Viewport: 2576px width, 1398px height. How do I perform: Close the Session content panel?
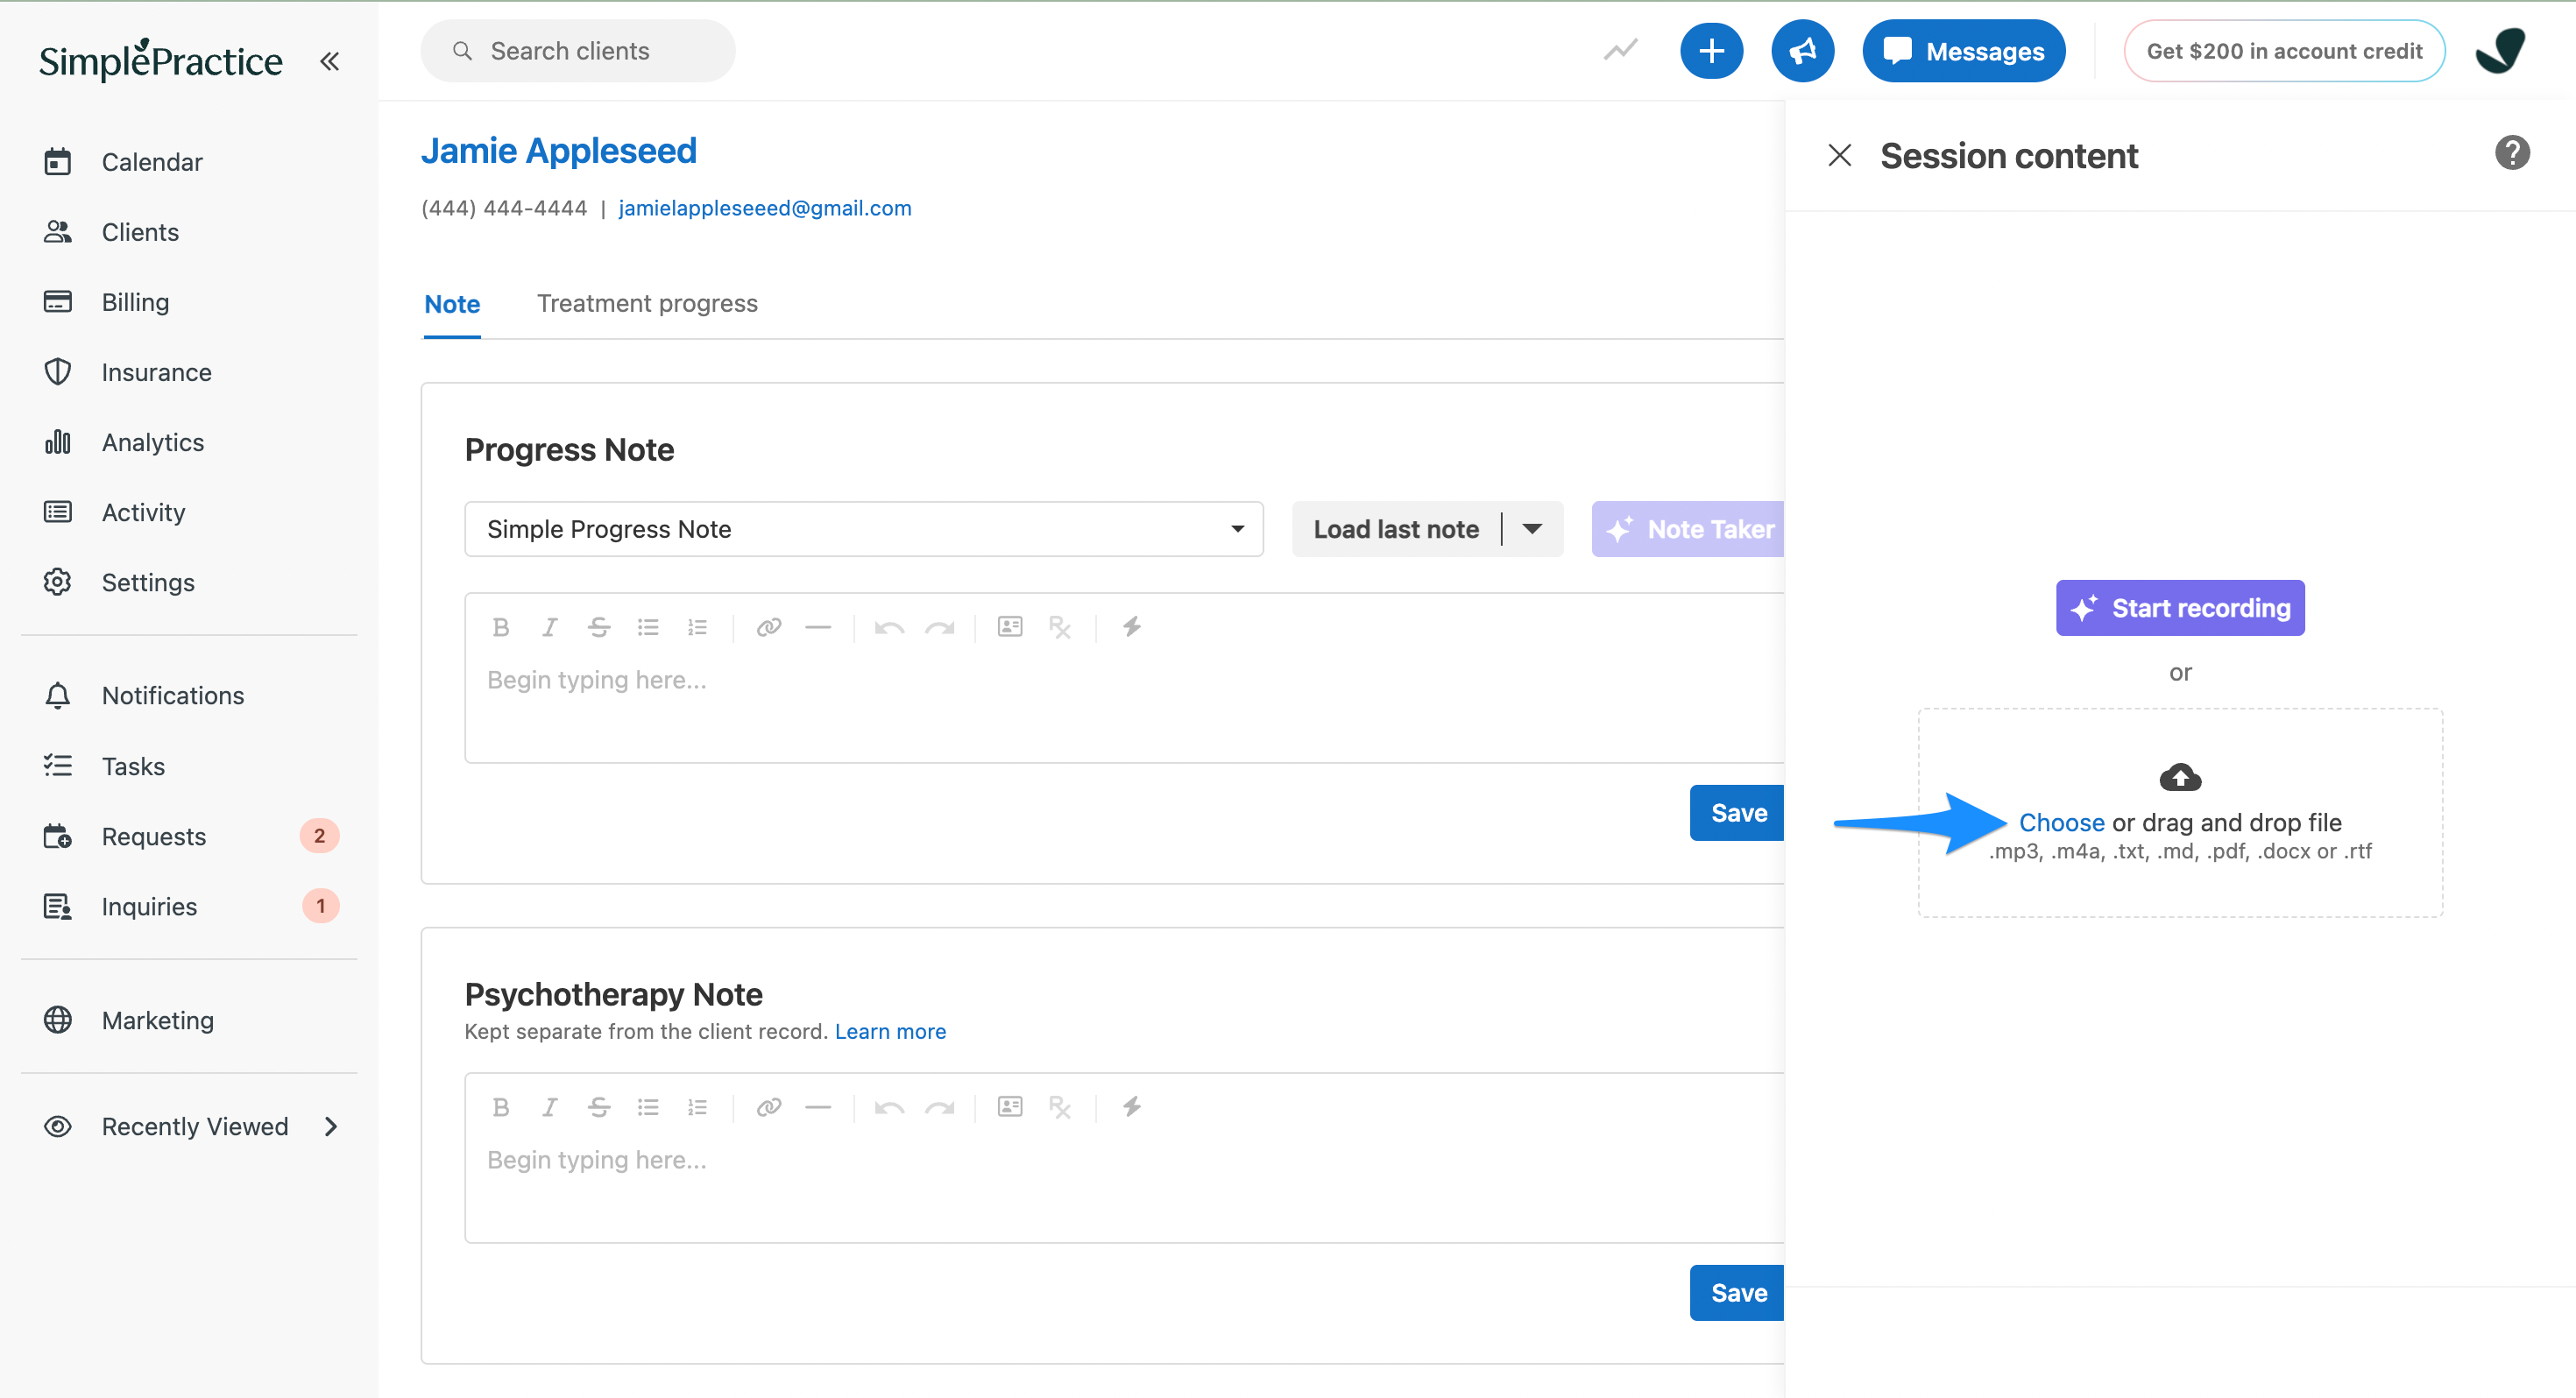coord(1839,155)
